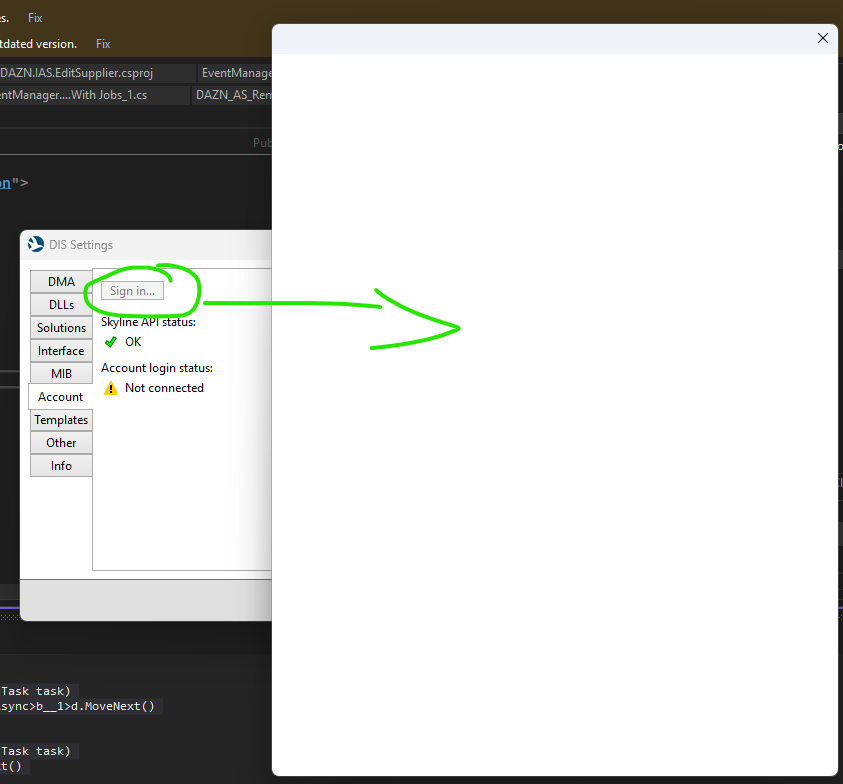Open the MIB tab
This screenshot has width=843, height=784.
point(61,374)
